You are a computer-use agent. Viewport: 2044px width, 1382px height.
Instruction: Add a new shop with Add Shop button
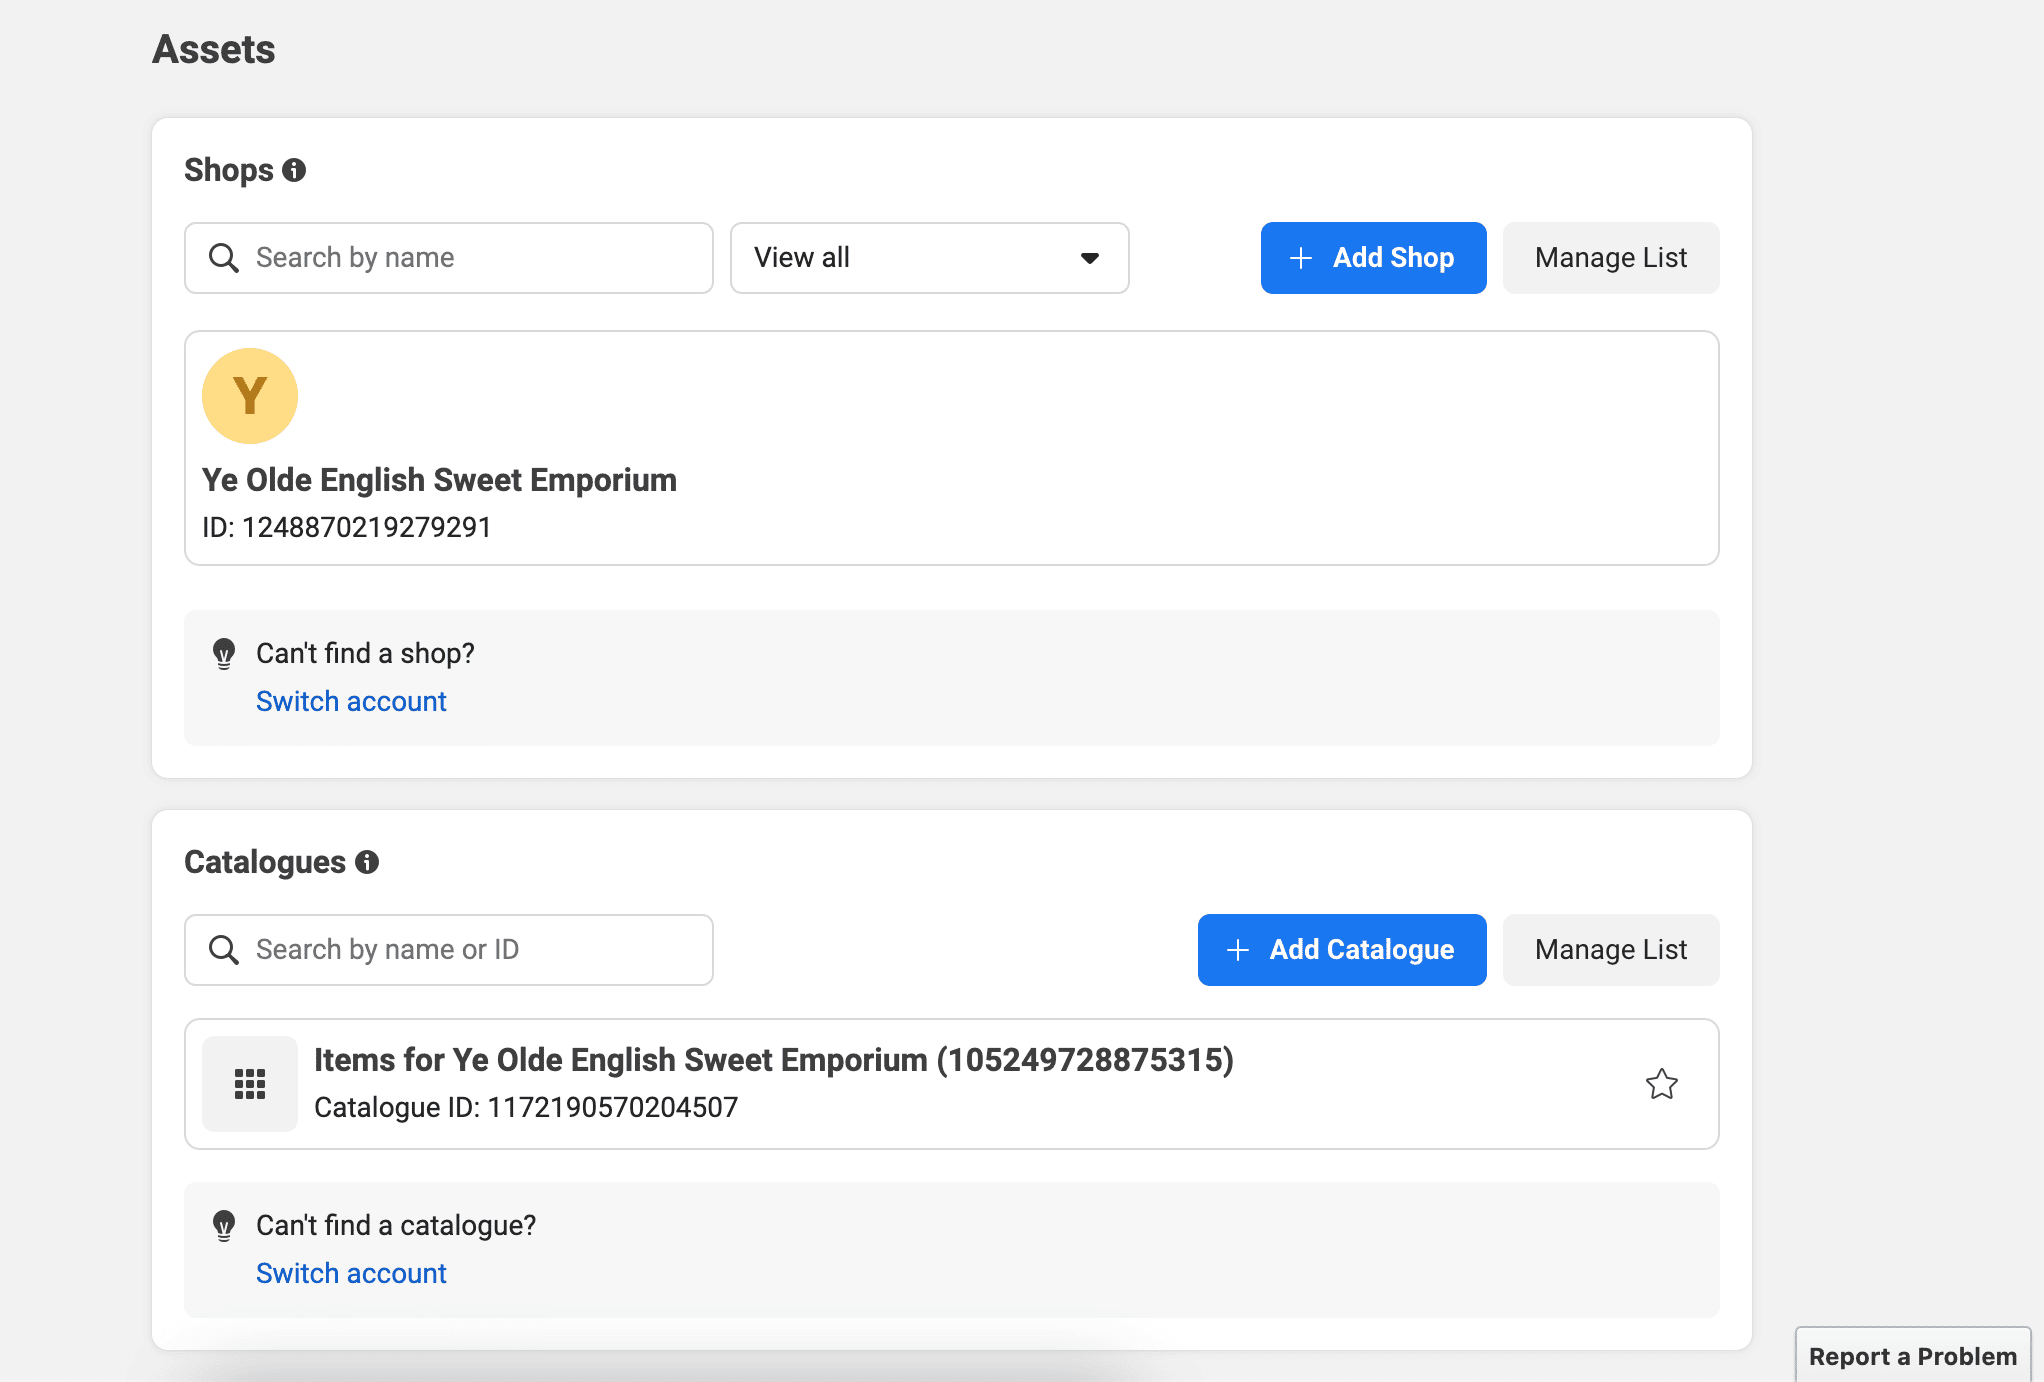tap(1373, 258)
